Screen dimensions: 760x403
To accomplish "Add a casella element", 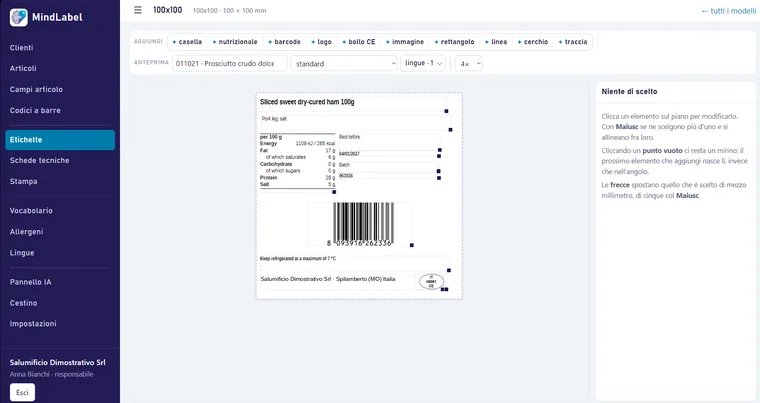I will (187, 42).
